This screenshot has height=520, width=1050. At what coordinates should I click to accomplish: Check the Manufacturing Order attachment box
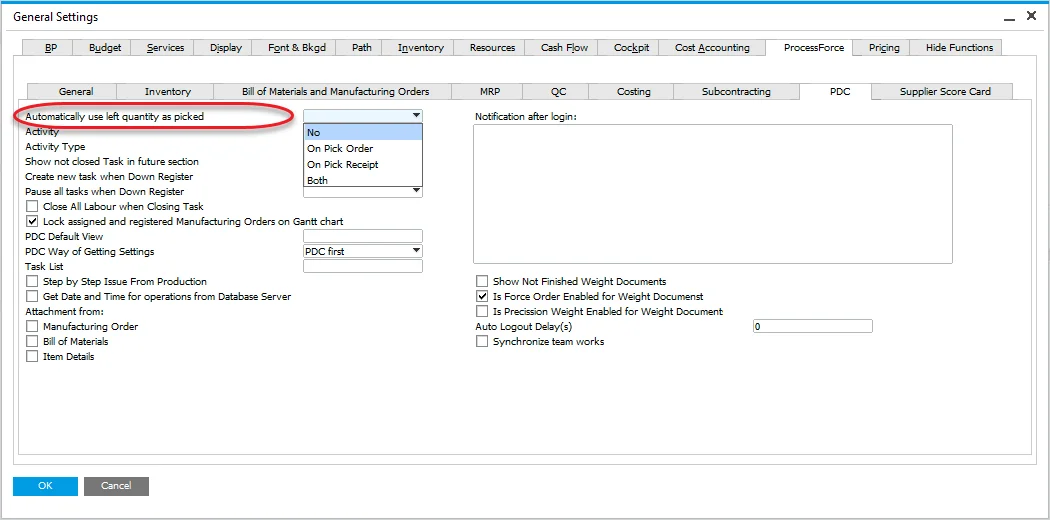point(33,327)
